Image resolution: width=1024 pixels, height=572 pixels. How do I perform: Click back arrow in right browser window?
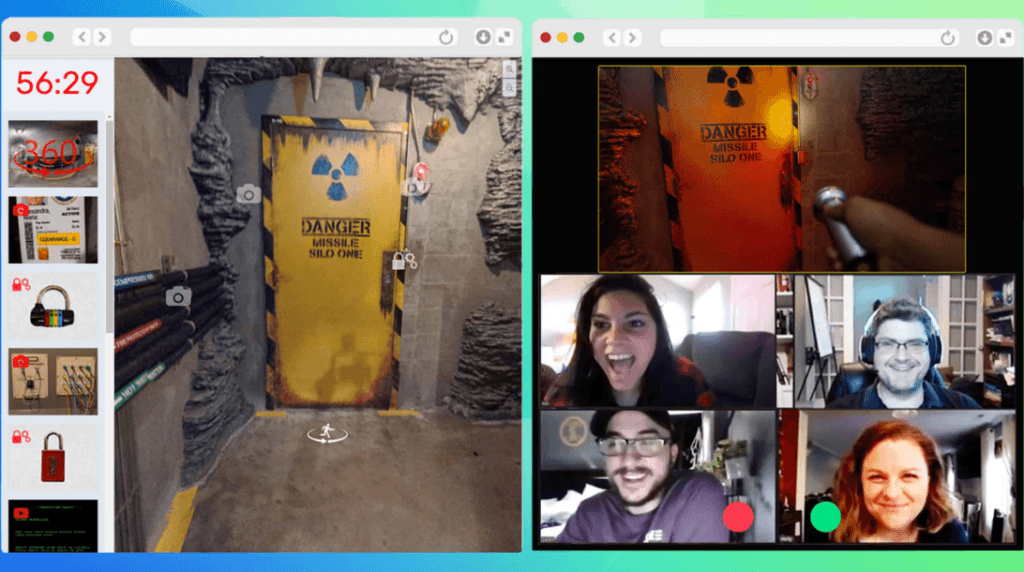(x=612, y=38)
